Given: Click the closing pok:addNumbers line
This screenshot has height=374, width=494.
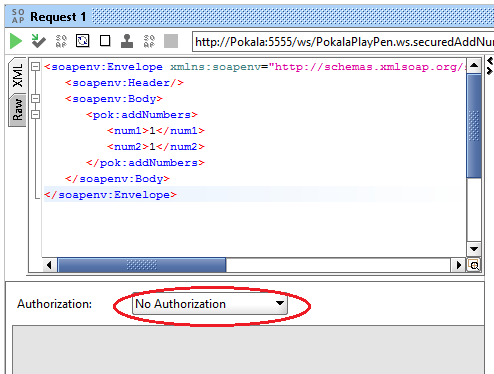Looking at the screenshot, I should pyautogui.click(x=145, y=163).
